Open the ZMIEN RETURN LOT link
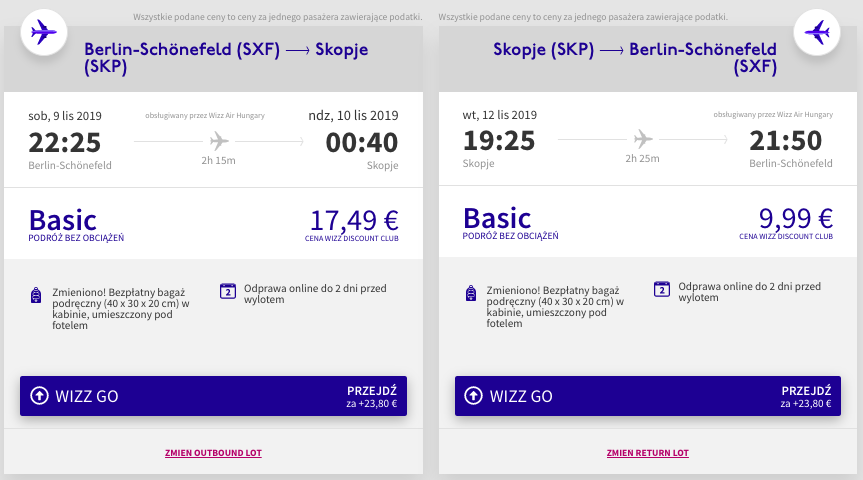The image size is (863, 480). click(x=647, y=453)
